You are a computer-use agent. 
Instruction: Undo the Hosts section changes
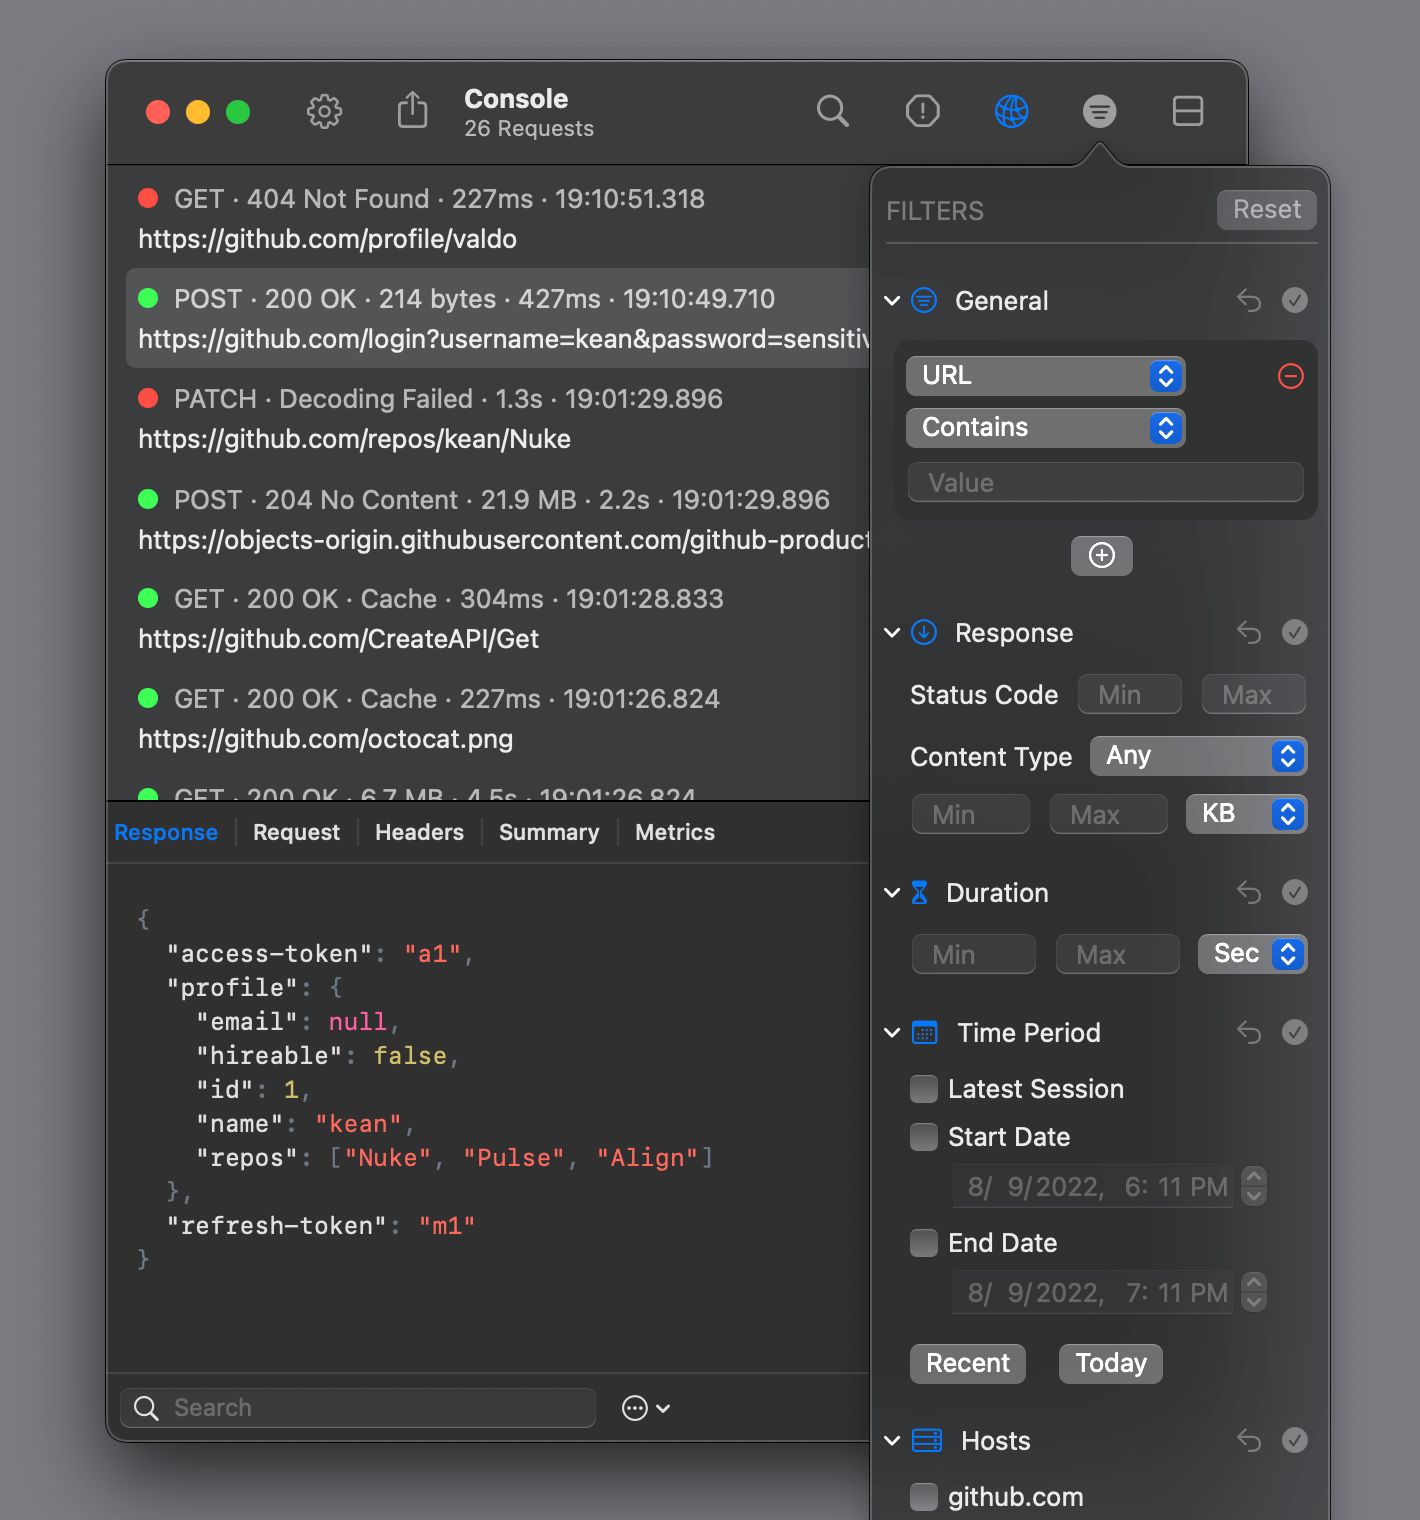1249,1440
